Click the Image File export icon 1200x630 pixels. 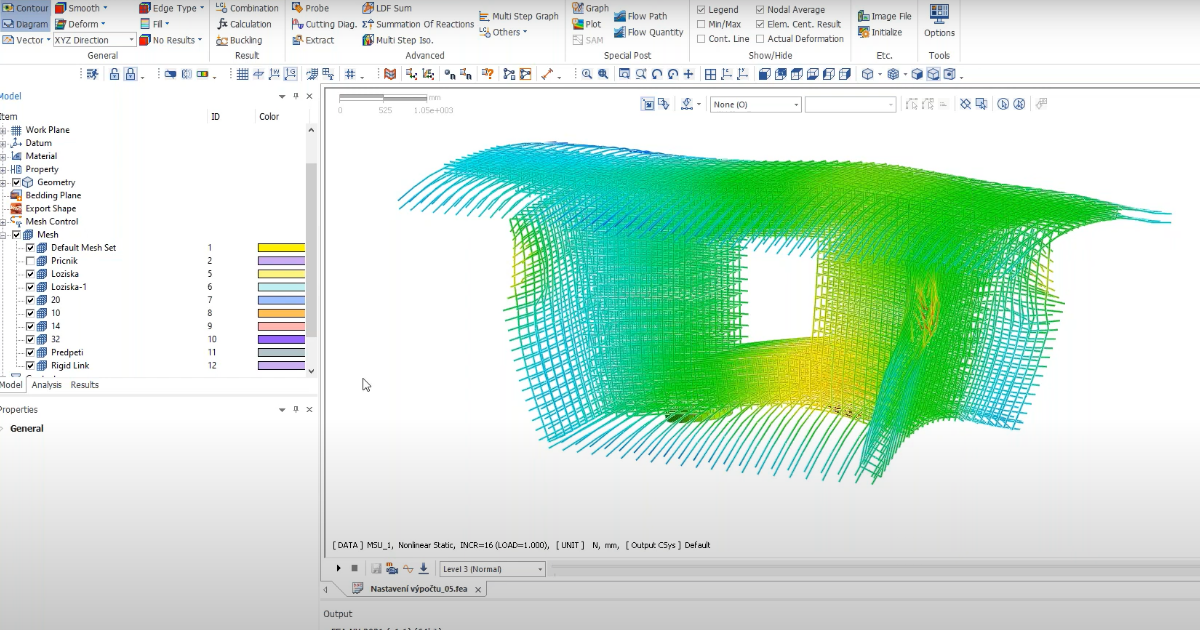(864, 16)
